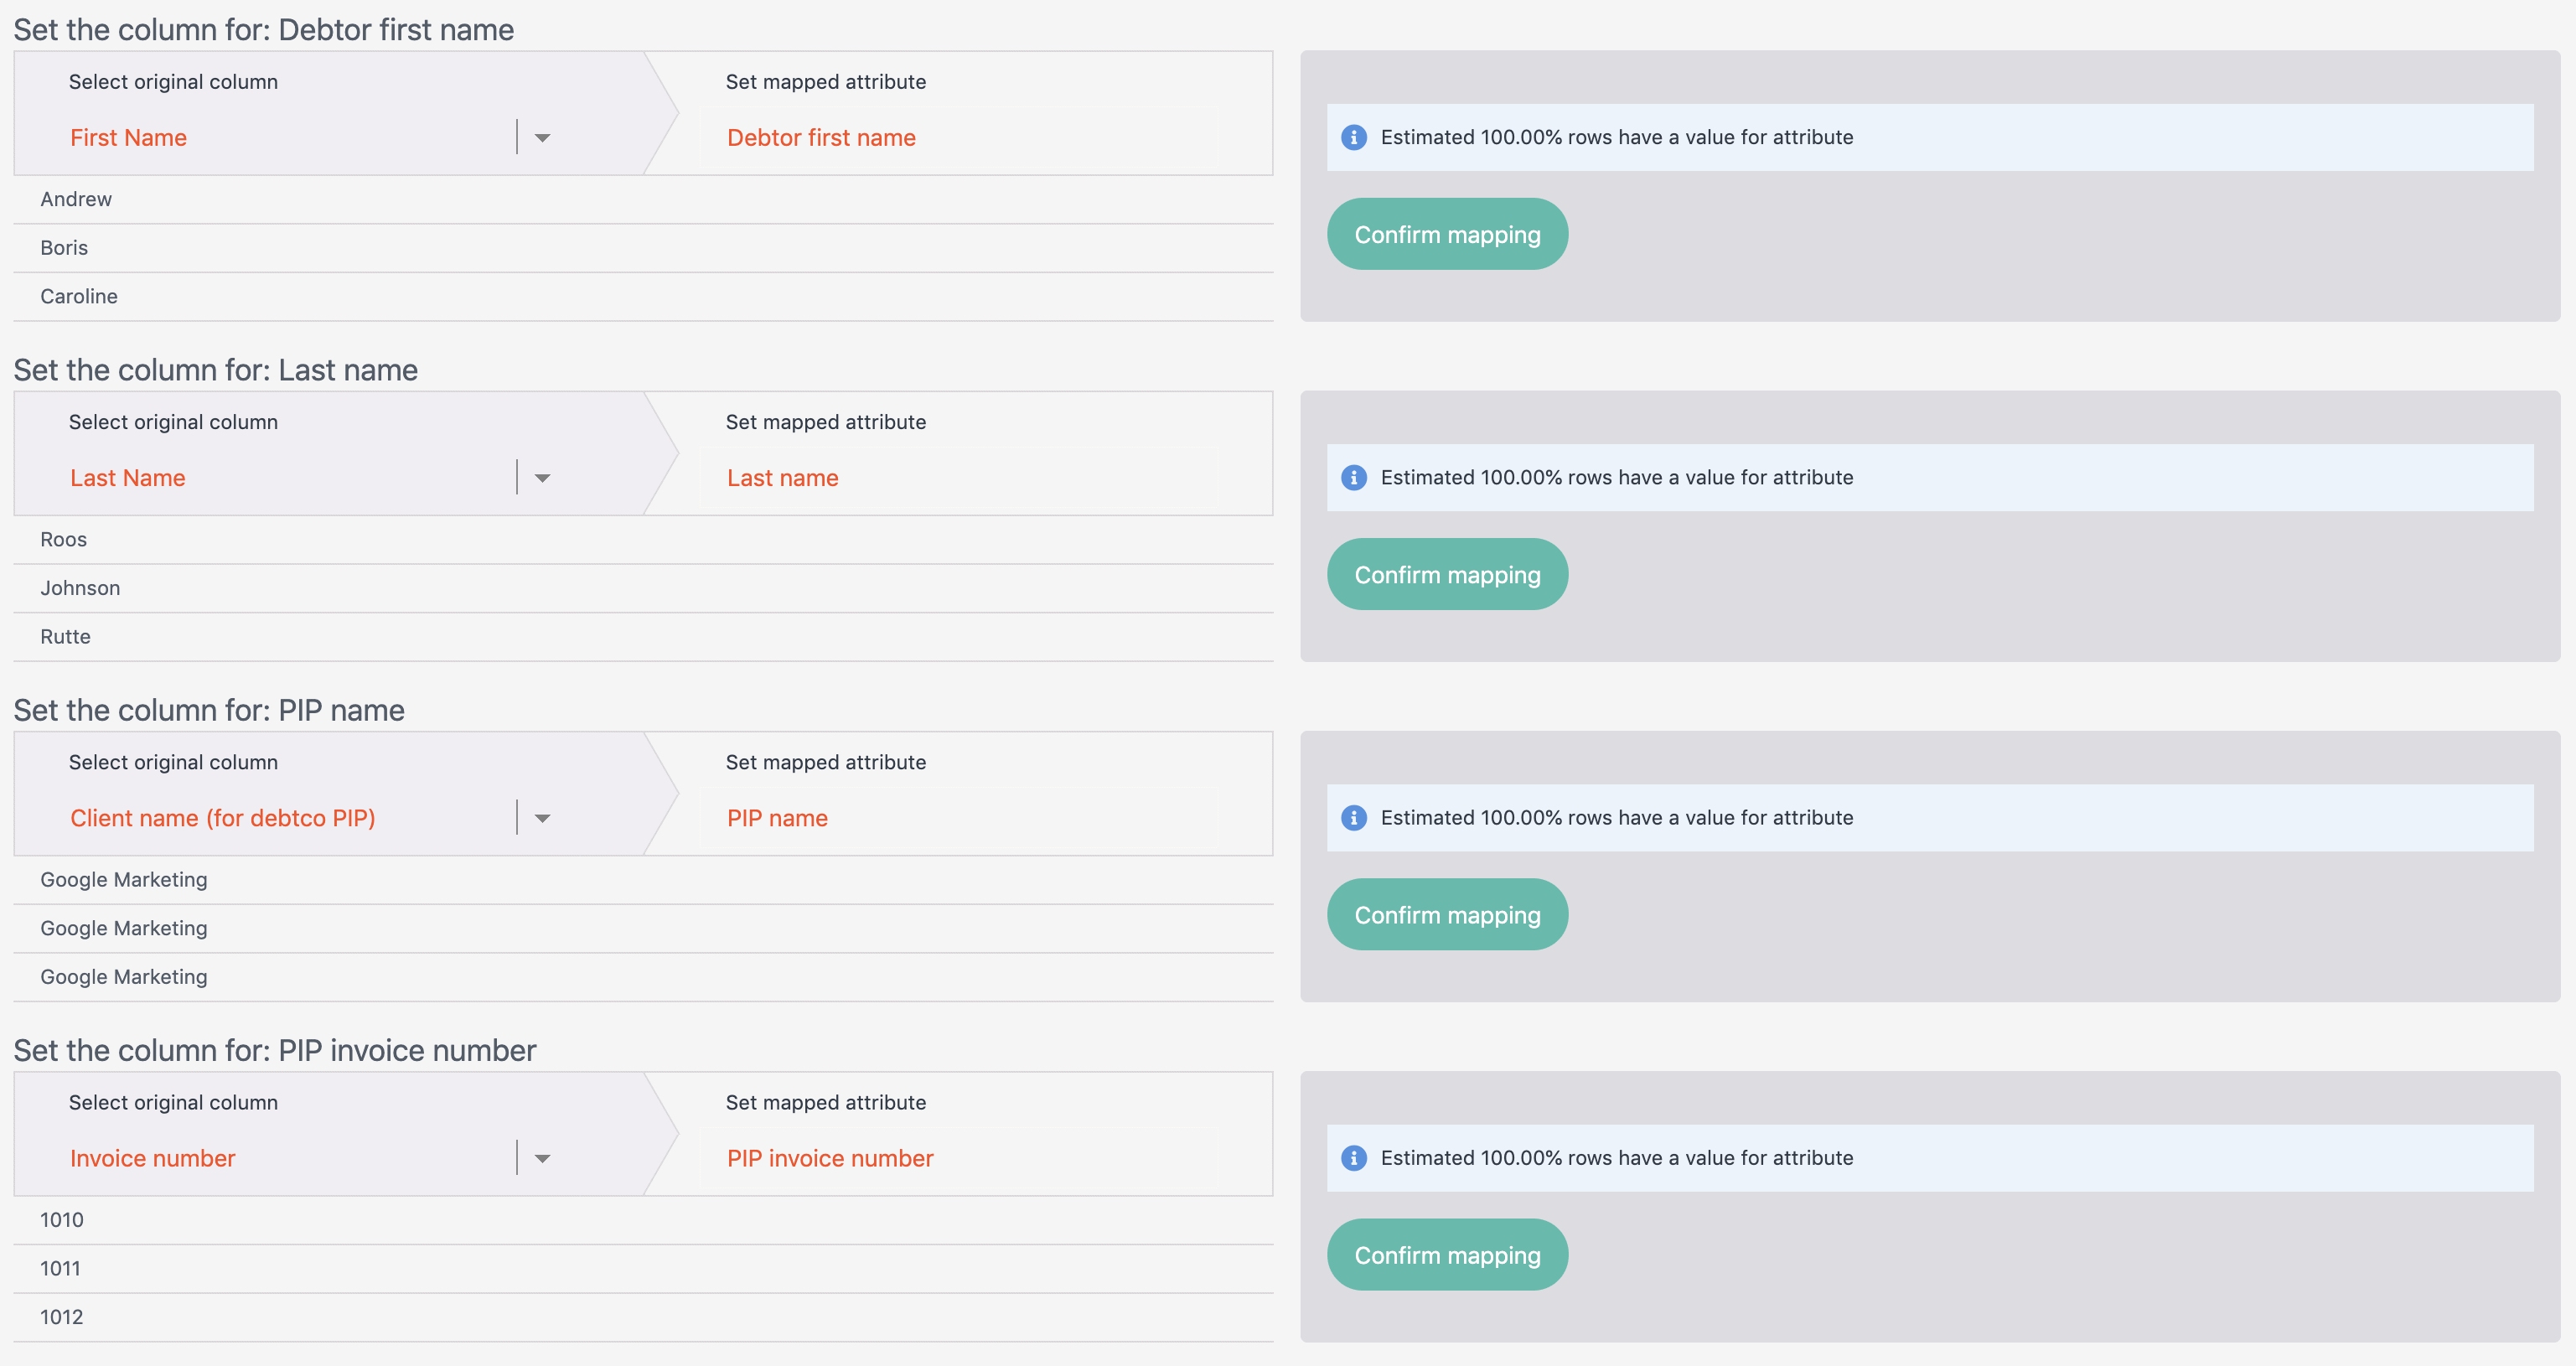The height and width of the screenshot is (1366, 2576).
Task: Confirm mapping for Debtor first name
Action: click(x=1446, y=234)
